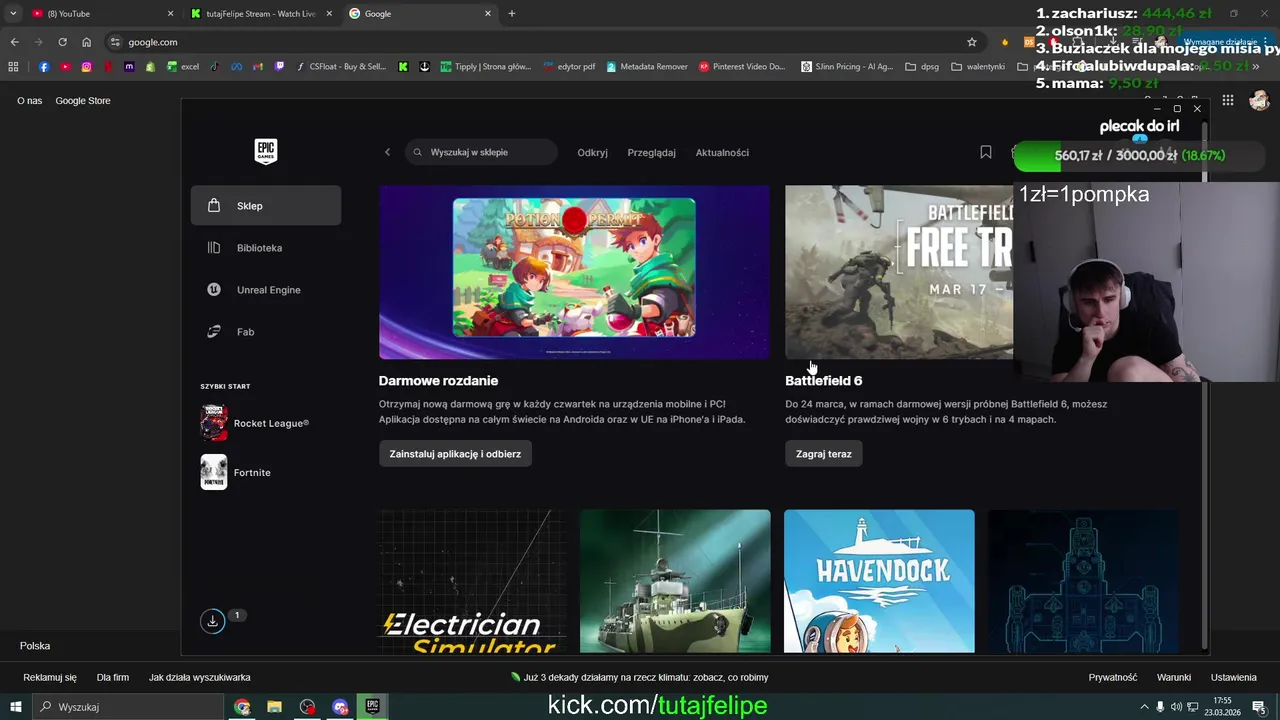Click the O nas link

pos(29,101)
